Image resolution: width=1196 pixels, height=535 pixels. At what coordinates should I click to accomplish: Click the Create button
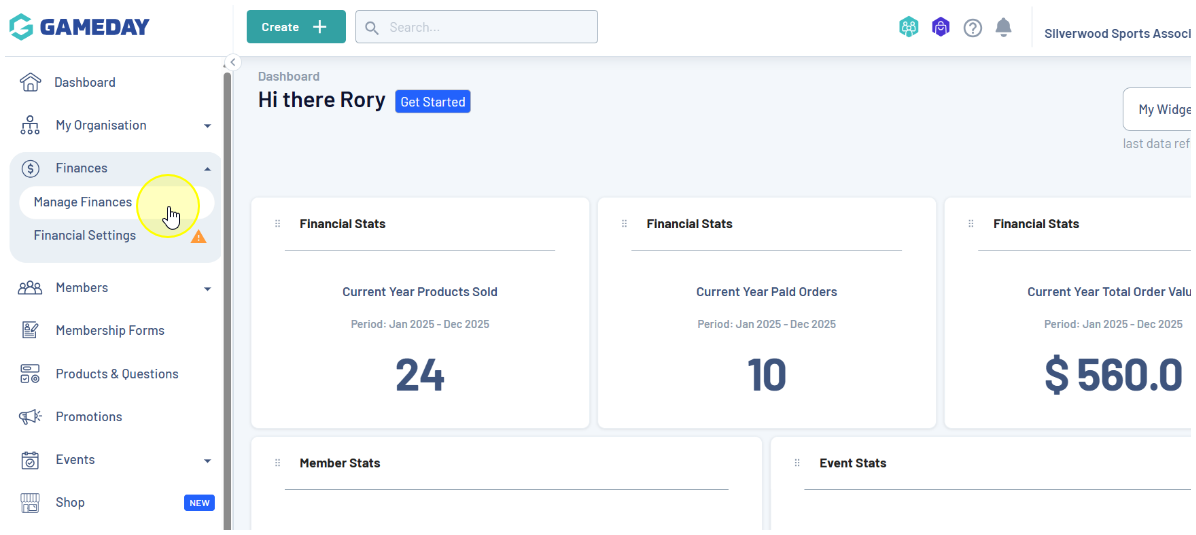tap(296, 27)
